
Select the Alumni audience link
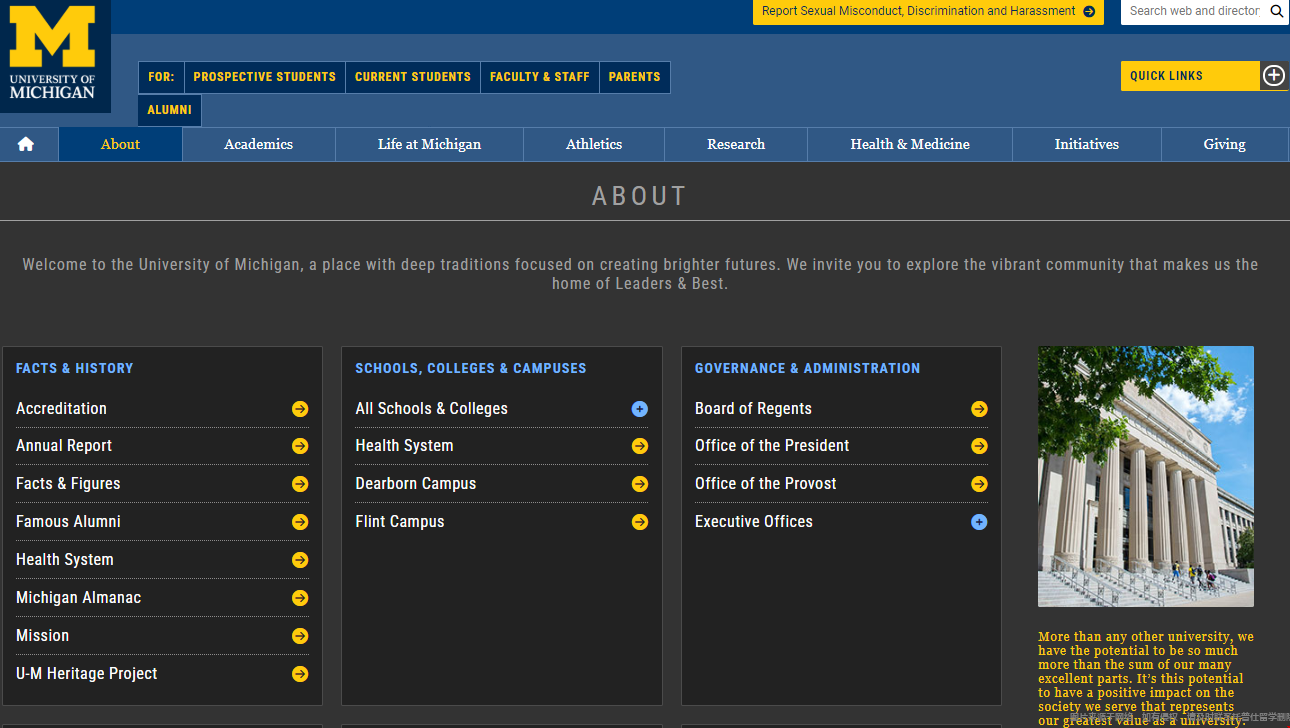click(170, 110)
